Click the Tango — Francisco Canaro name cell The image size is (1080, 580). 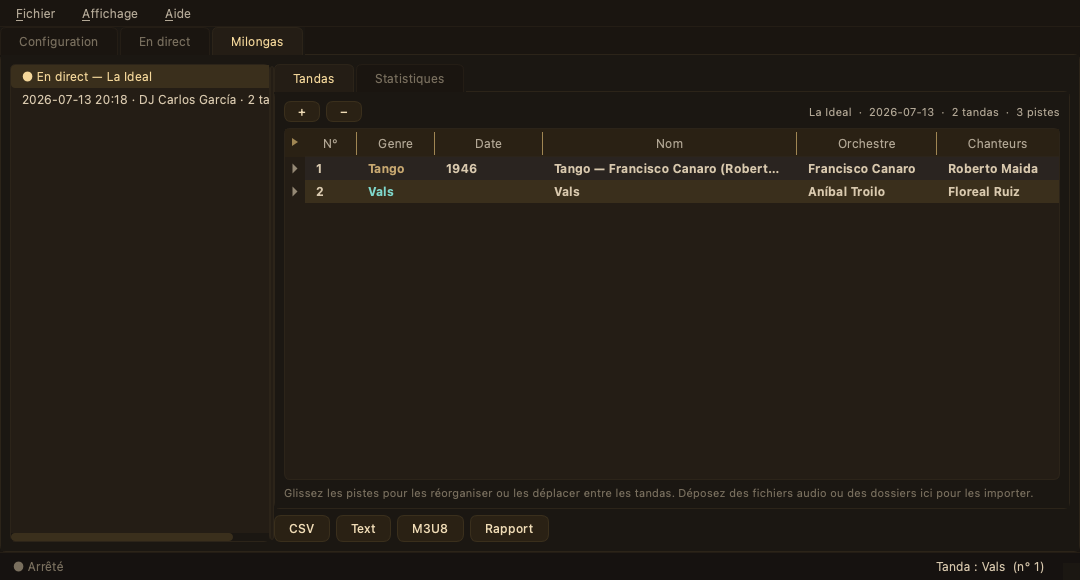(667, 169)
